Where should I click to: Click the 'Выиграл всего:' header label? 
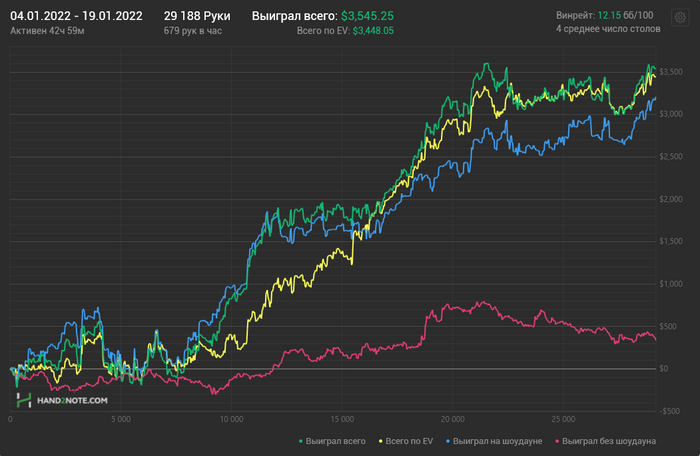[x=295, y=16]
